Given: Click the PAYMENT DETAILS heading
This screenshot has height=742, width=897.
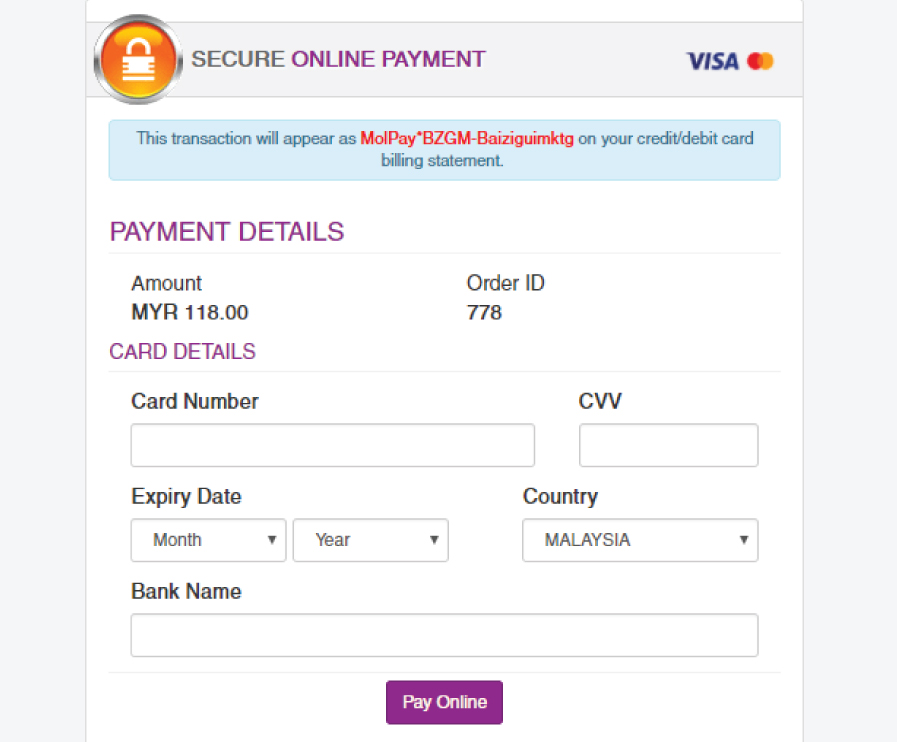Looking at the screenshot, I should pyautogui.click(x=227, y=232).
